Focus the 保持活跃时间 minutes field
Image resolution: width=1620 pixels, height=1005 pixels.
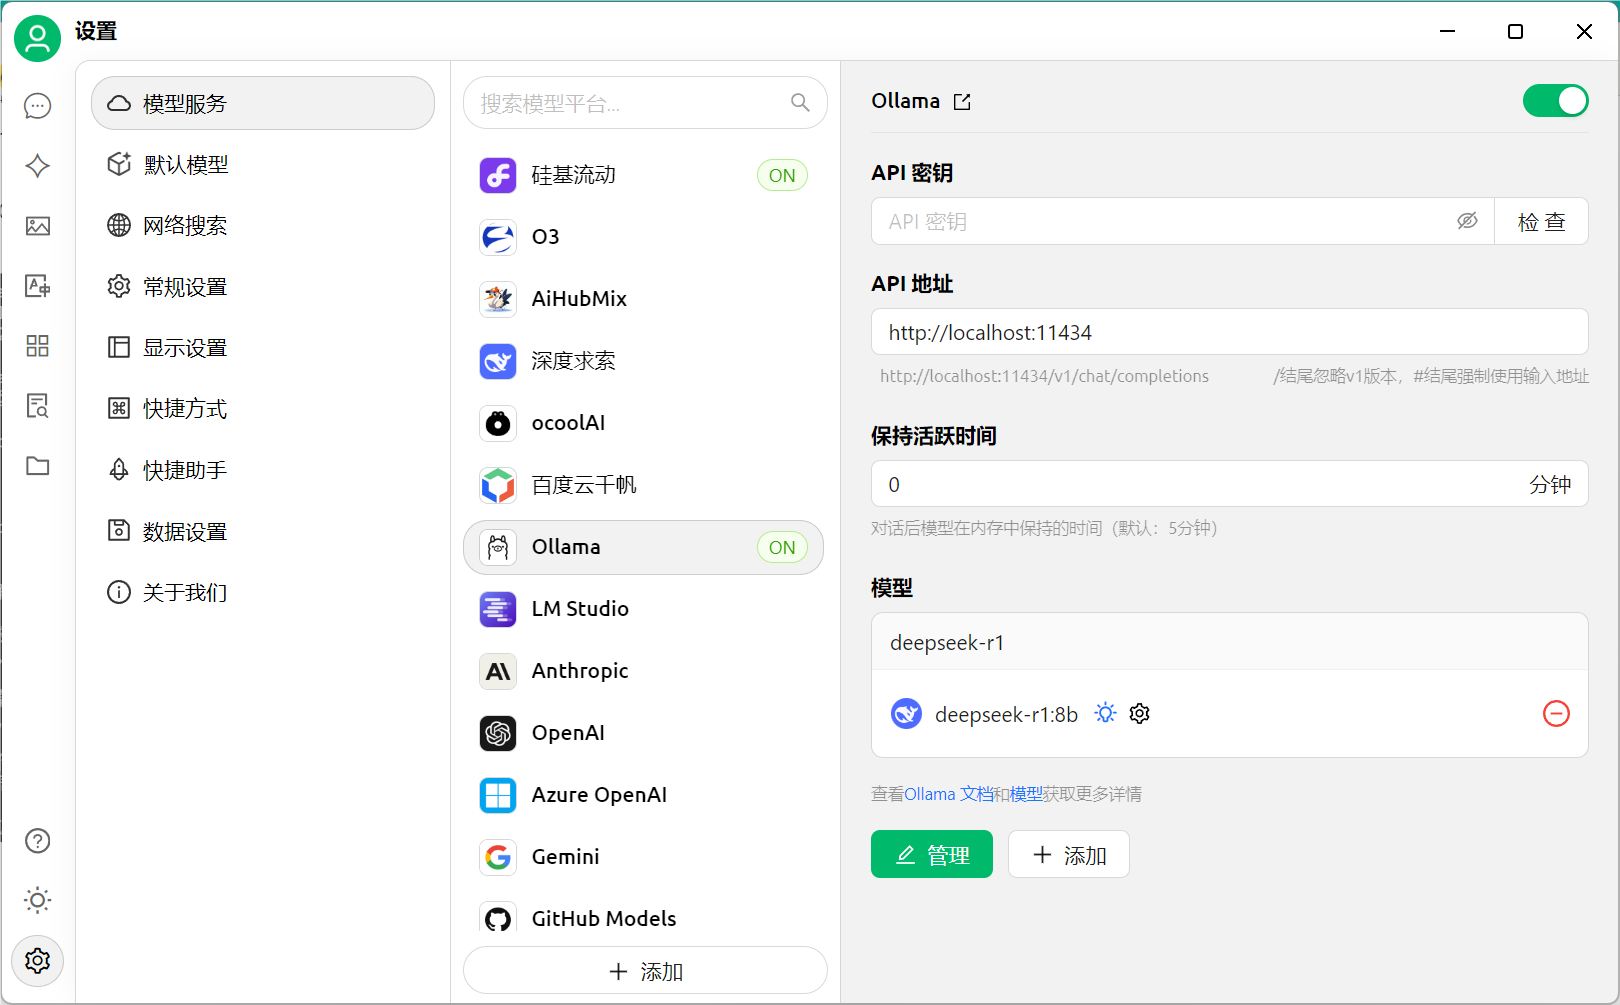pyautogui.click(x=1229, y=484)
